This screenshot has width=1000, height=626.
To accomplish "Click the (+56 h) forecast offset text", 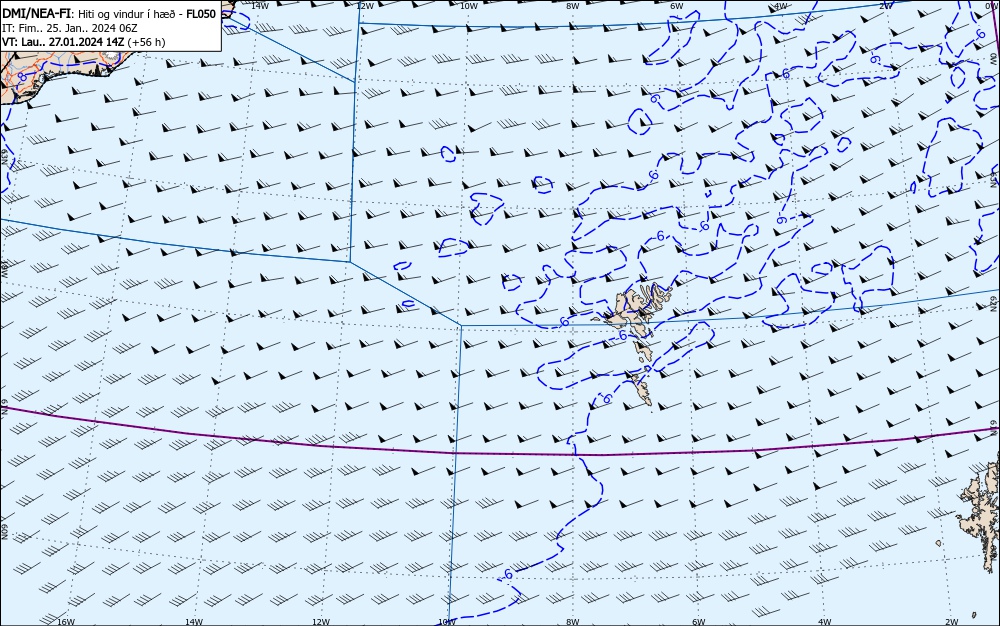I will coord(146,42).
